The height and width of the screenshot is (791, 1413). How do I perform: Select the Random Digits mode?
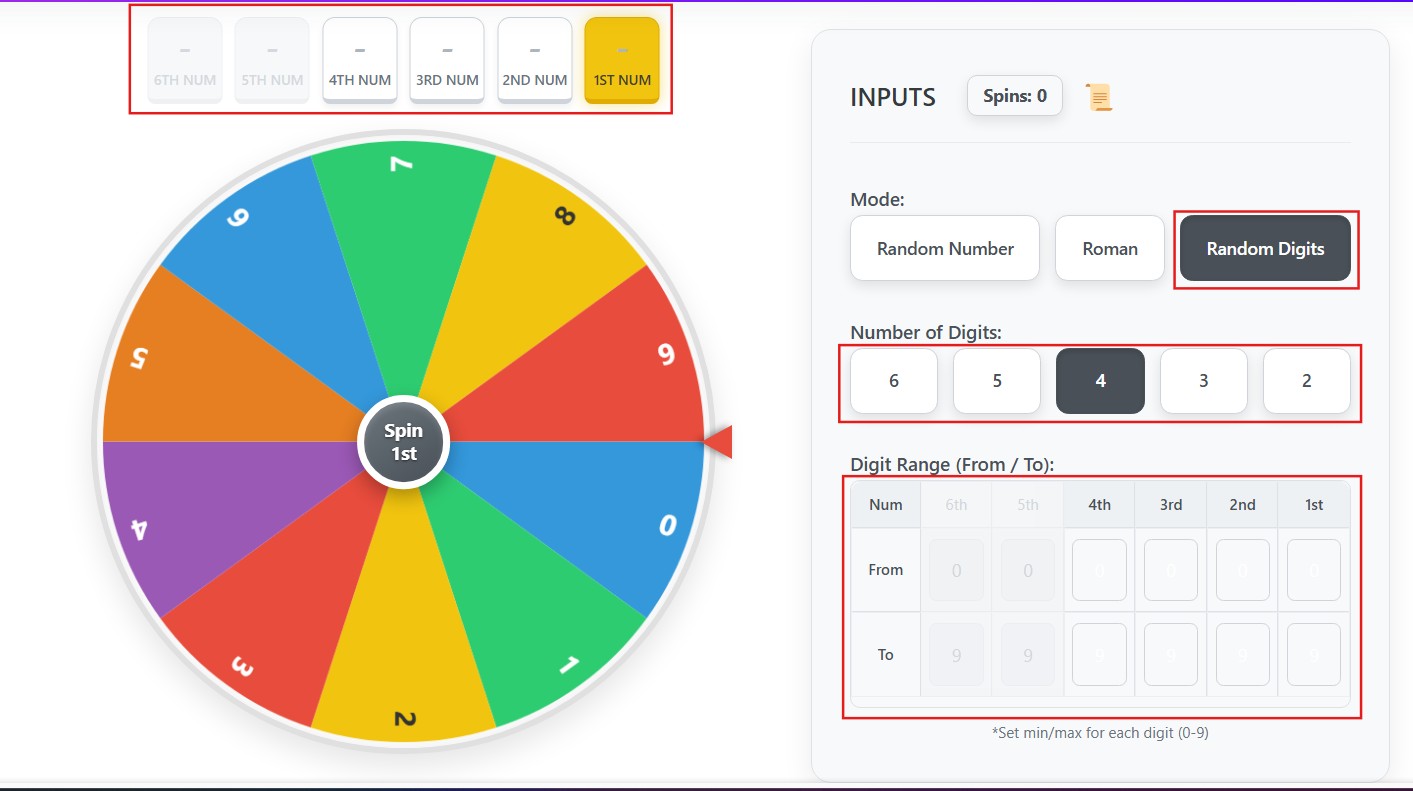pos(1265,248)
